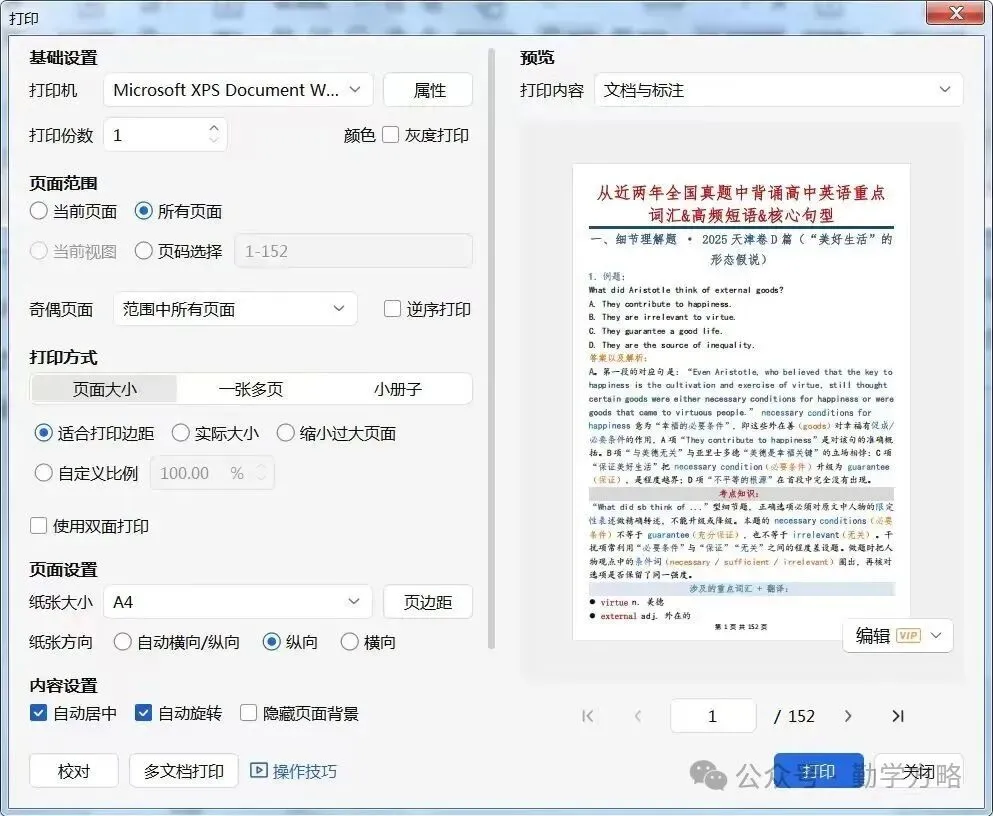The height and width of the screenshot is (816, 993).
Task: Open 纸张大小 A4 dropdown
Action: click(x=238, y=601)
